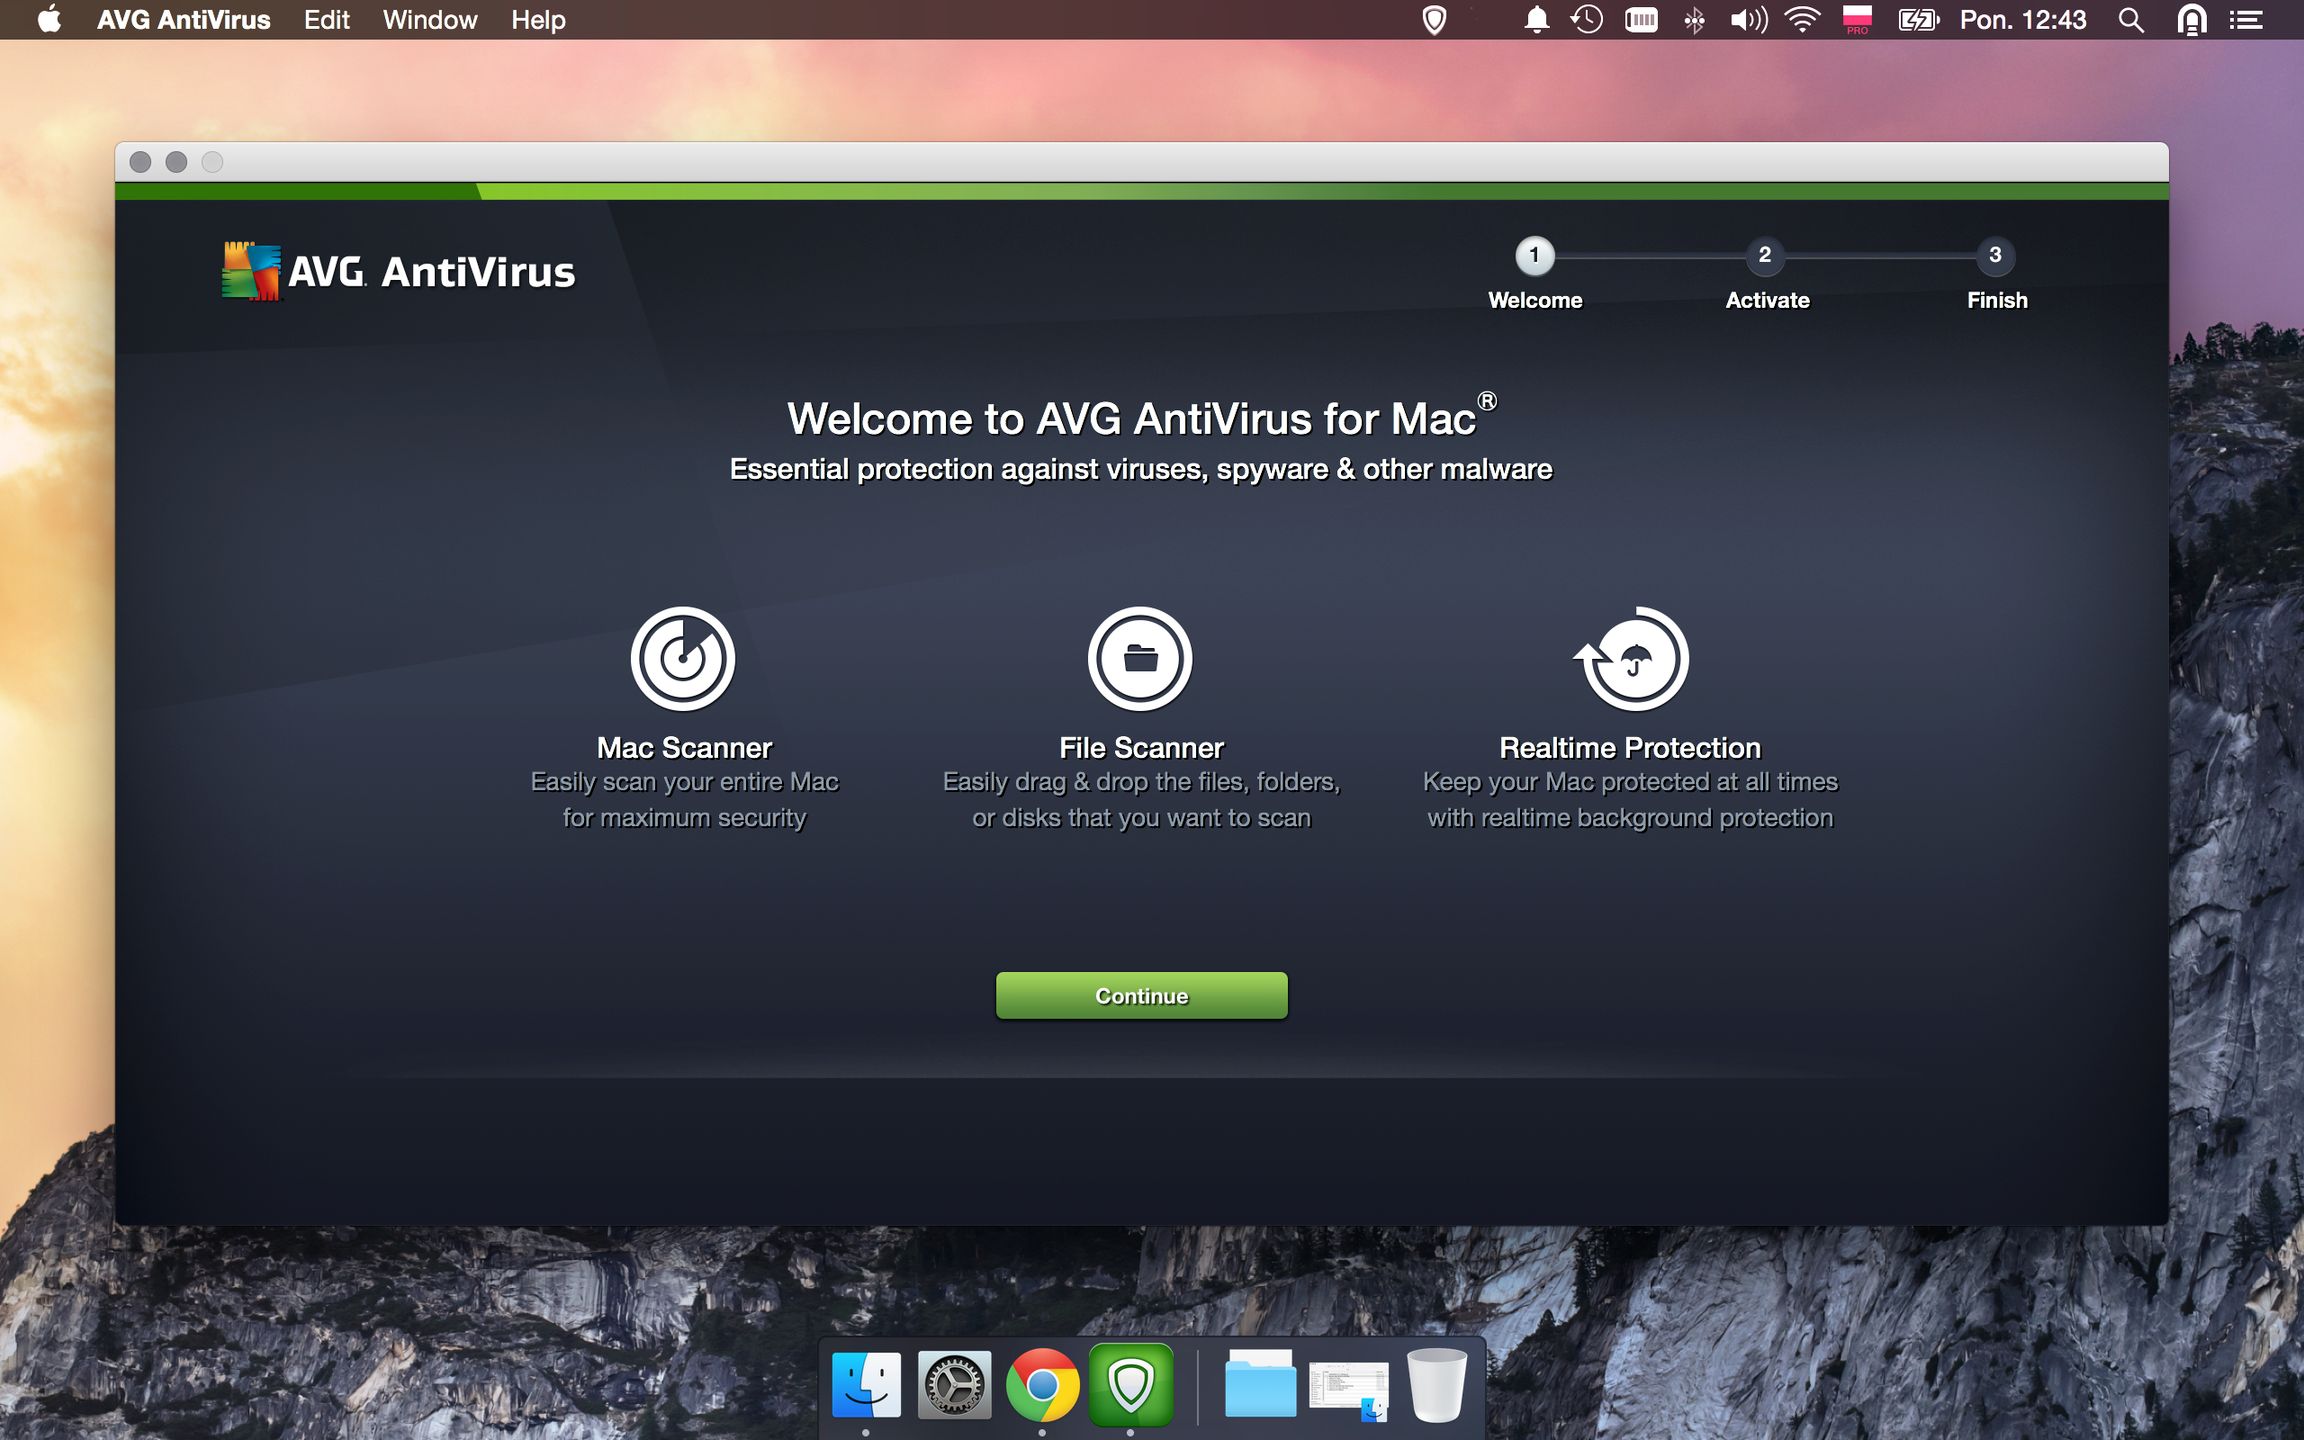This screenshot has width=2304, height=1440.
Task: Open the Window menu
Action: point(429,19)
